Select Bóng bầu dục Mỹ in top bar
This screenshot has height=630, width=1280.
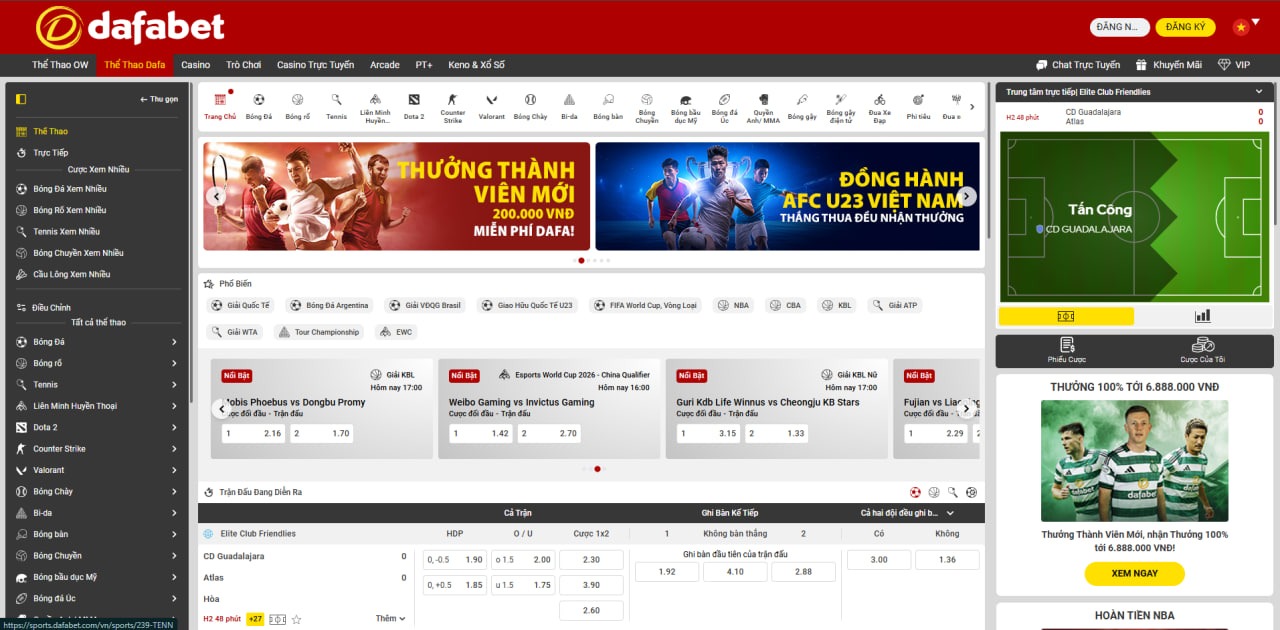[685, 108]
